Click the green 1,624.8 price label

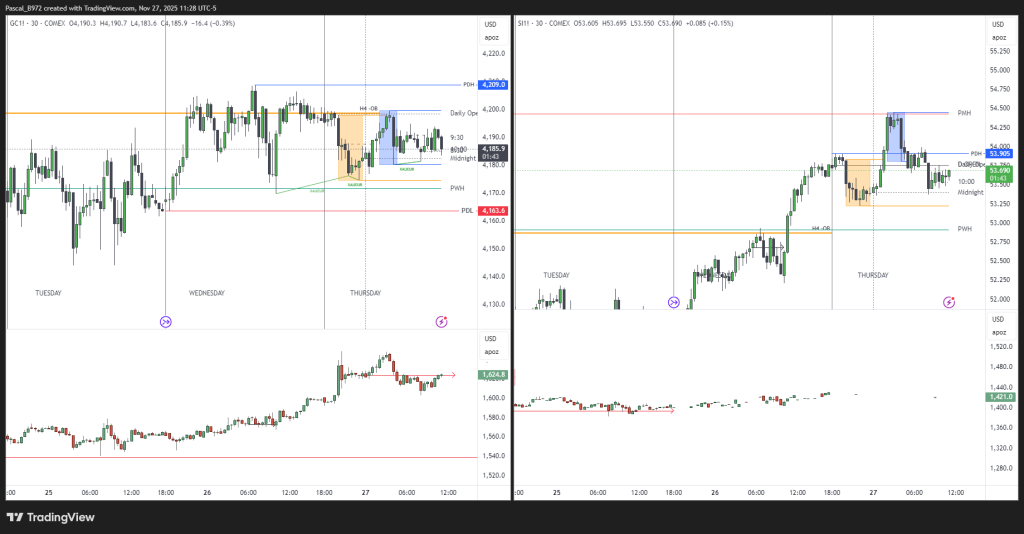[x=494, y=375]
